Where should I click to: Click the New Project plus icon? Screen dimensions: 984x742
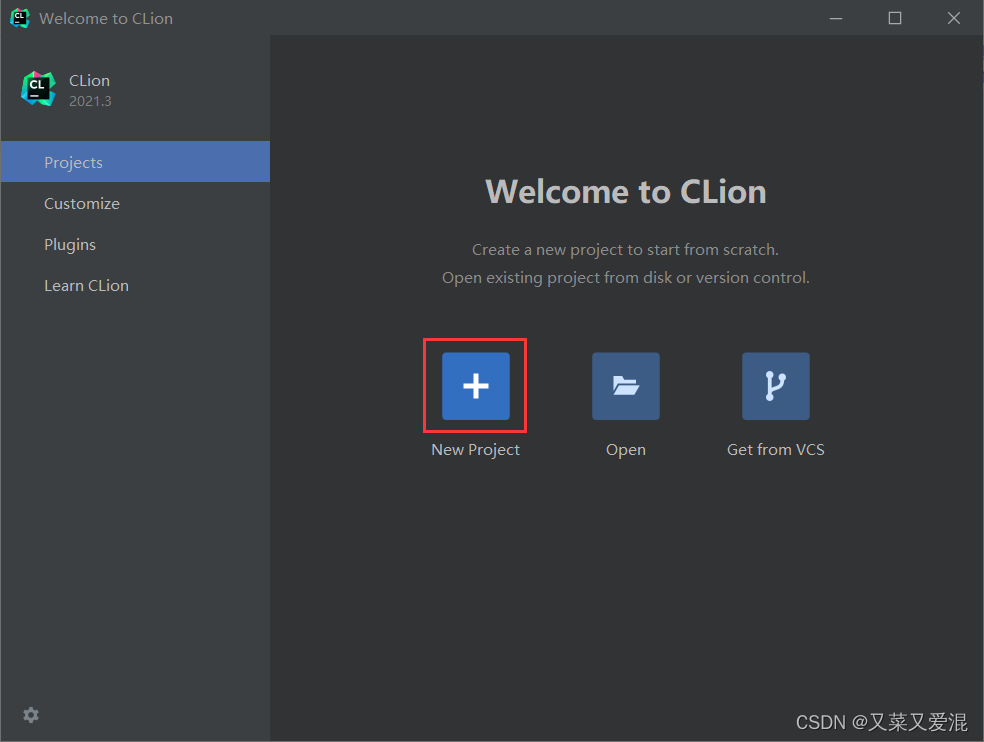coord(476,386)
